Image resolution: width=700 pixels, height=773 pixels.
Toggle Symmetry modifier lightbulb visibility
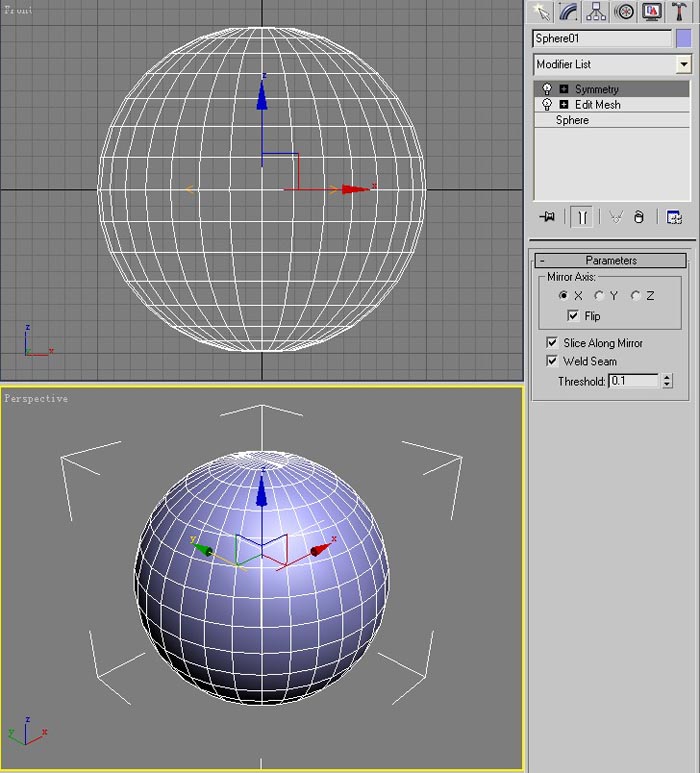[x=547, y=89]
